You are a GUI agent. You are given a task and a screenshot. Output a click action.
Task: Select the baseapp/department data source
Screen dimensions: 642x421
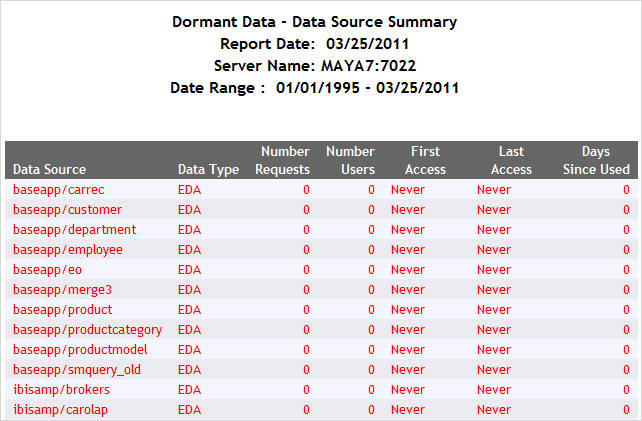click(x=75, y=230)
